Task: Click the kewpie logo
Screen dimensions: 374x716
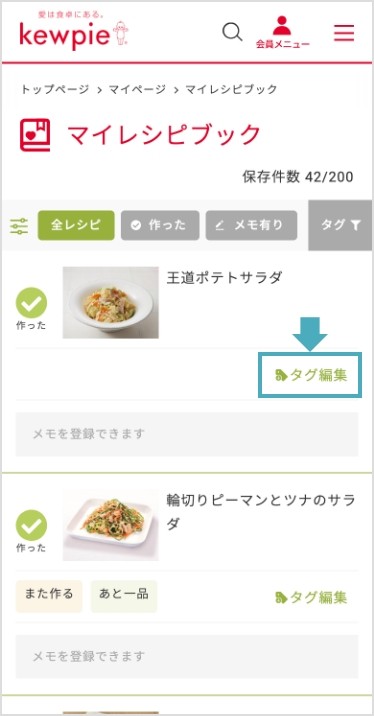Action: pyautogui.click(x=74, y=31)
